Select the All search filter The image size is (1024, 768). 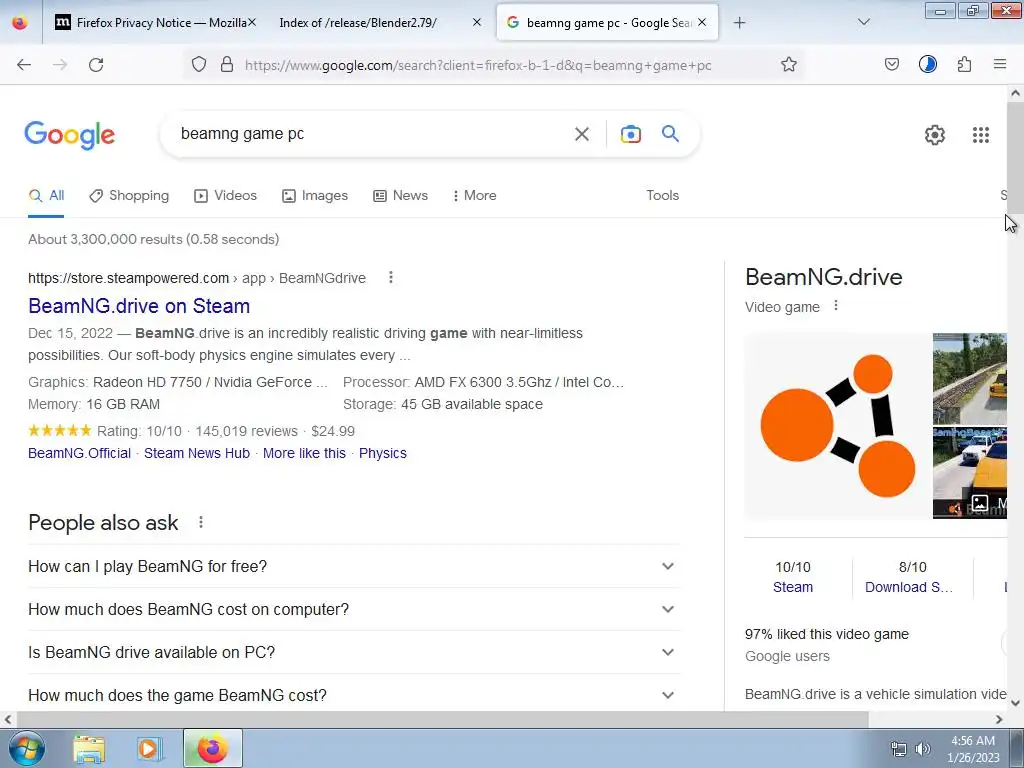tap(46, 195)
